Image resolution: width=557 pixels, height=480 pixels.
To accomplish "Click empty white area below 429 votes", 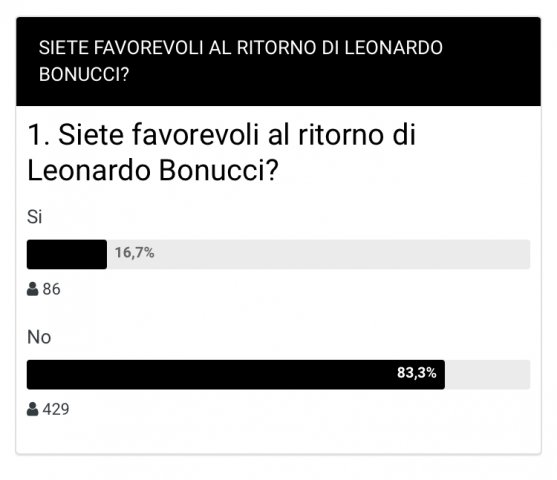I will click(x=278, y=435).
